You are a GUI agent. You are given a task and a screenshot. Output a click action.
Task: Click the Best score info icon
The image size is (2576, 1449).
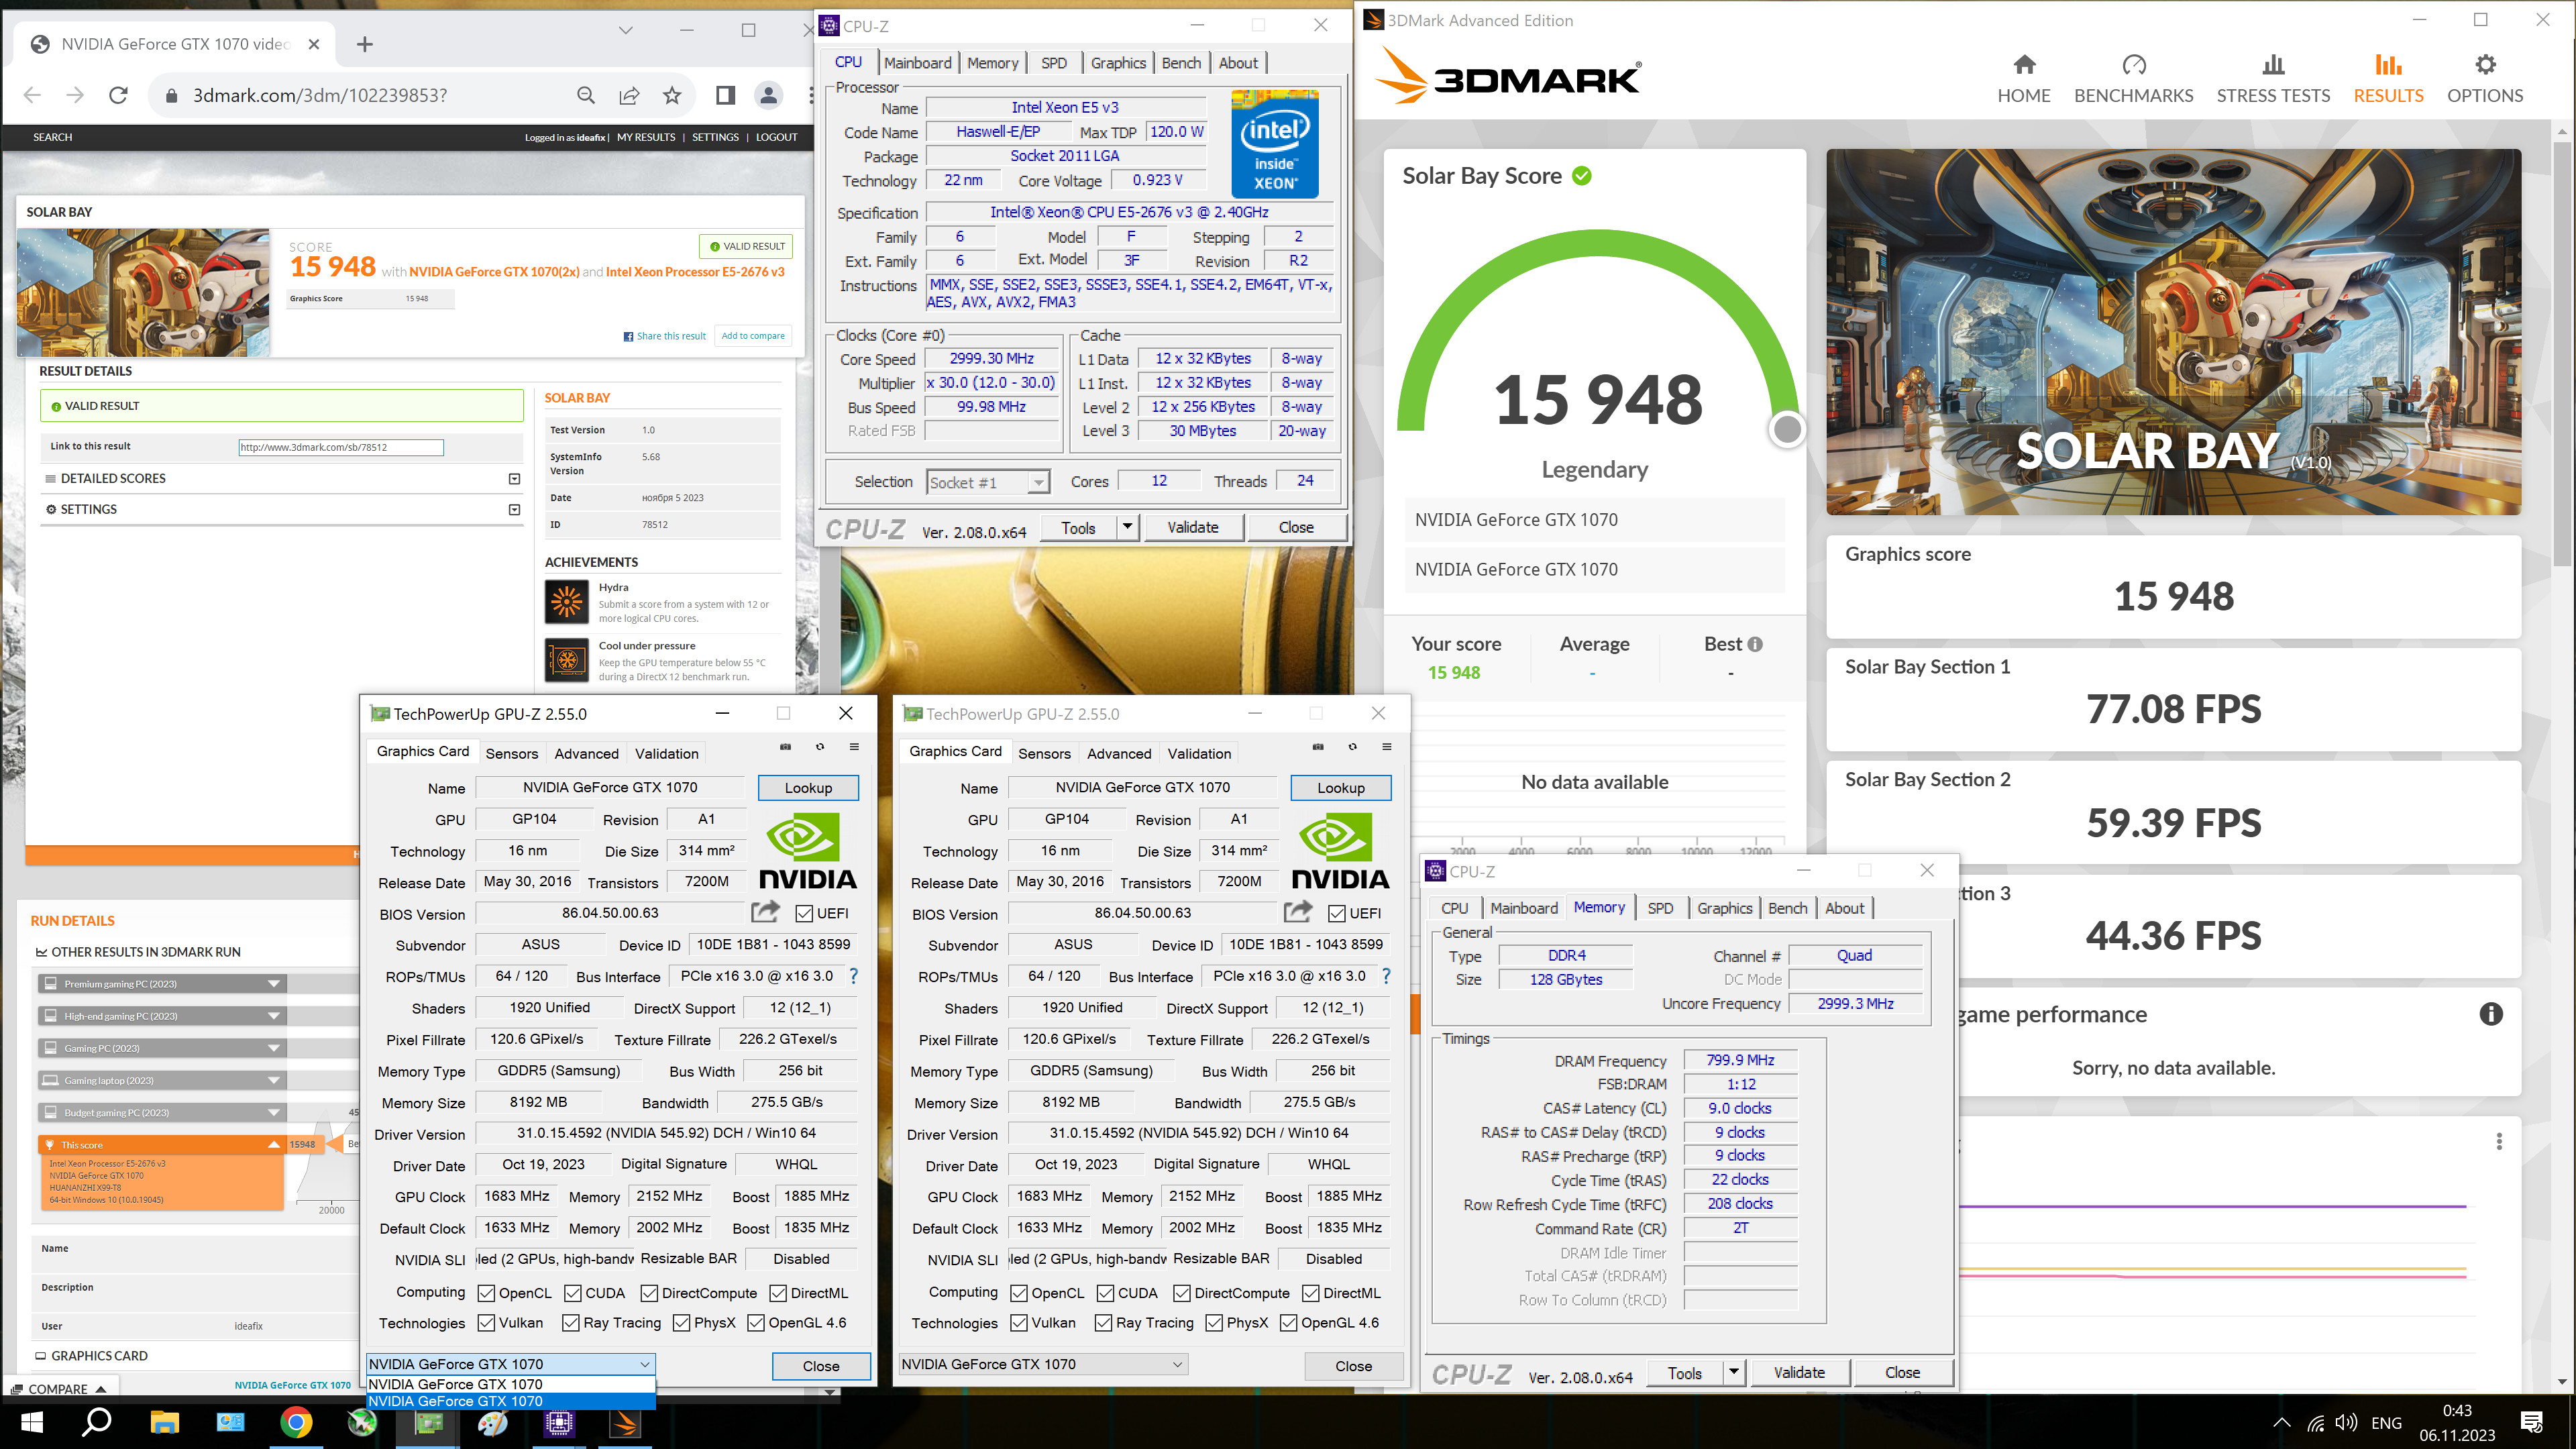[1755, 644]
